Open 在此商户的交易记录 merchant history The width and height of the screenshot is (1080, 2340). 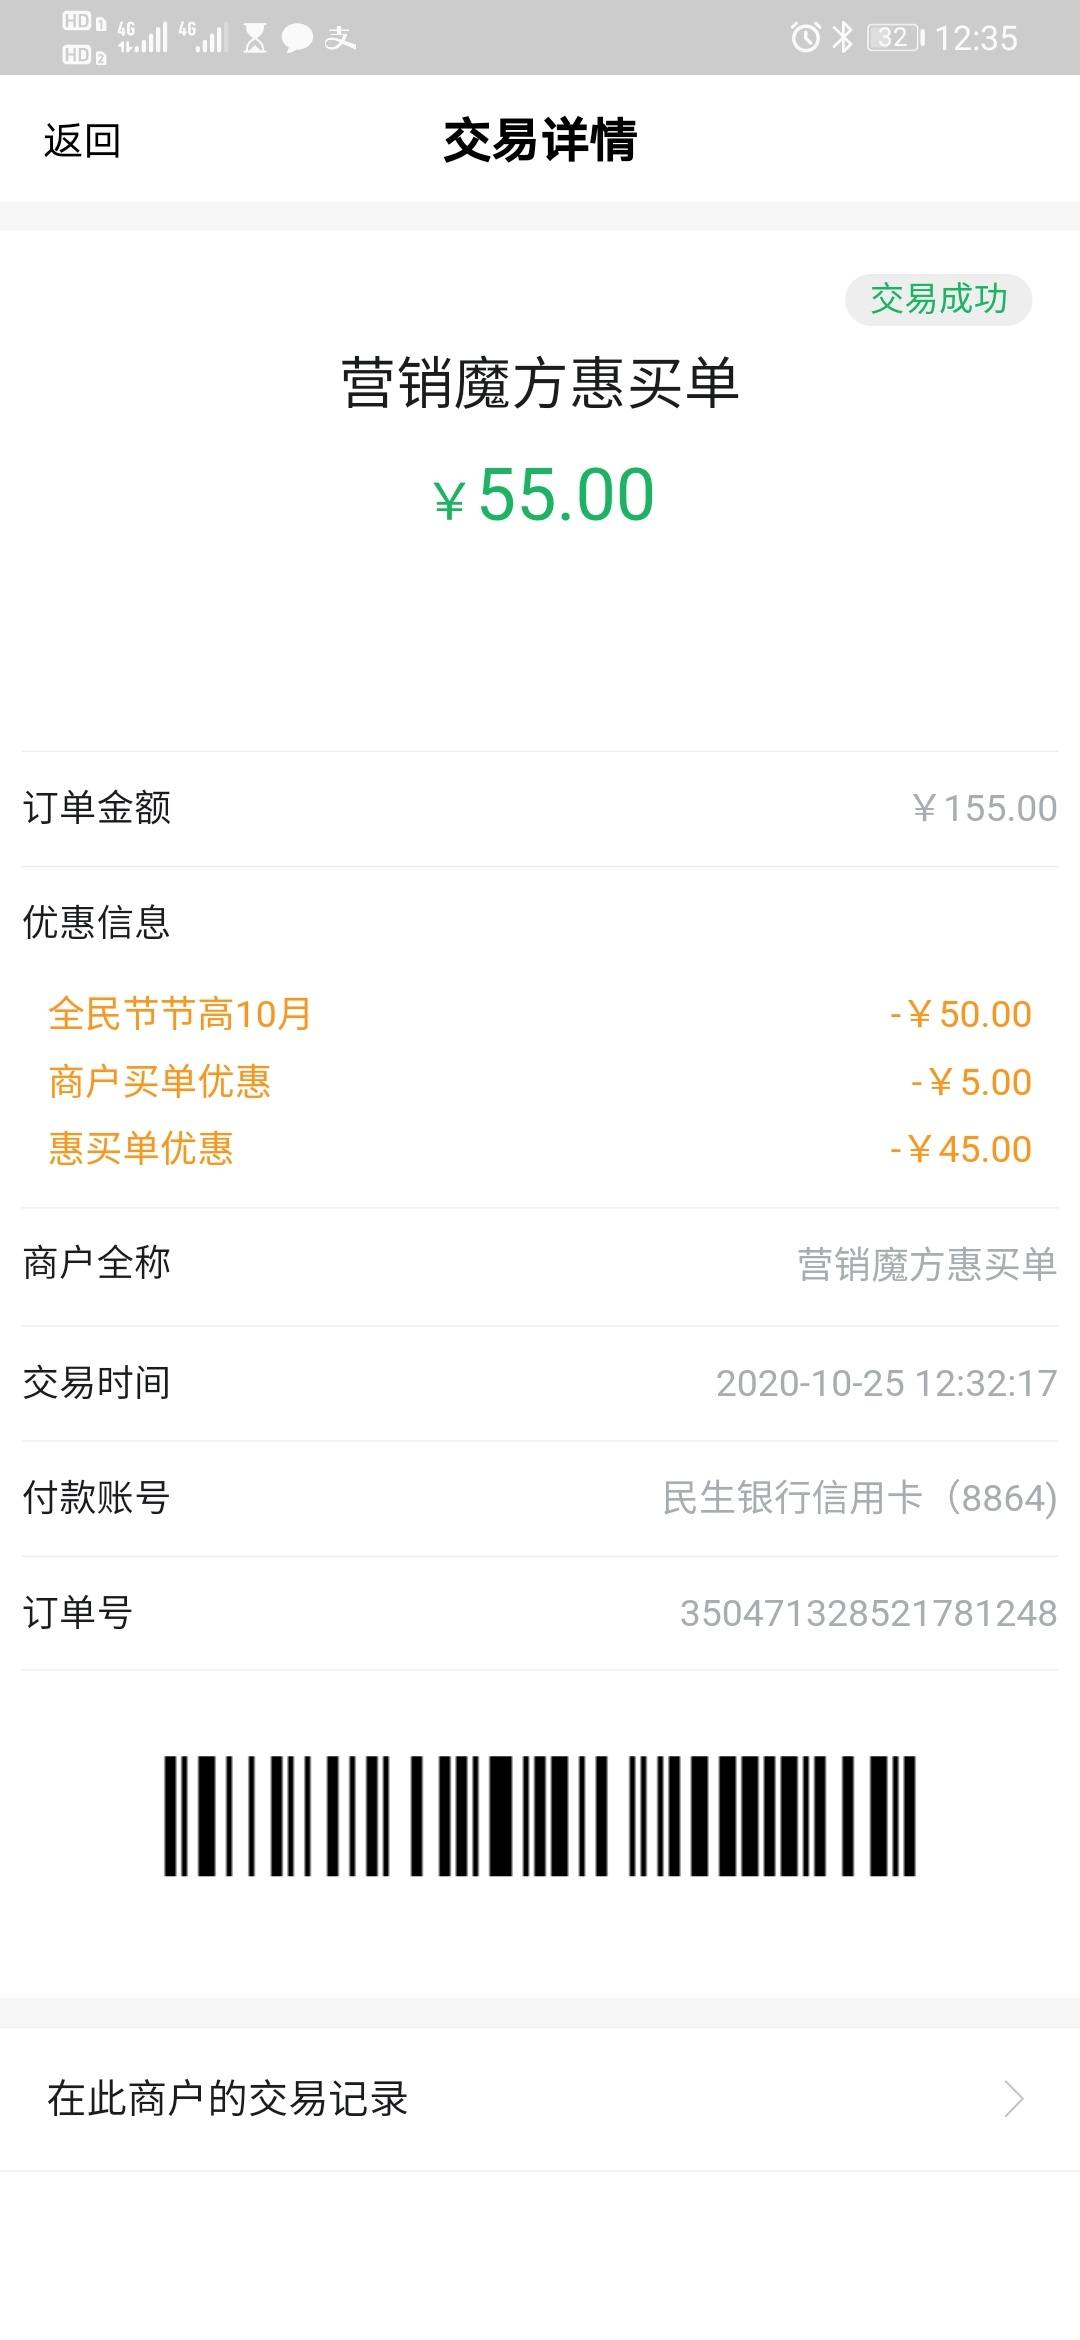(x=540, y=2098)
